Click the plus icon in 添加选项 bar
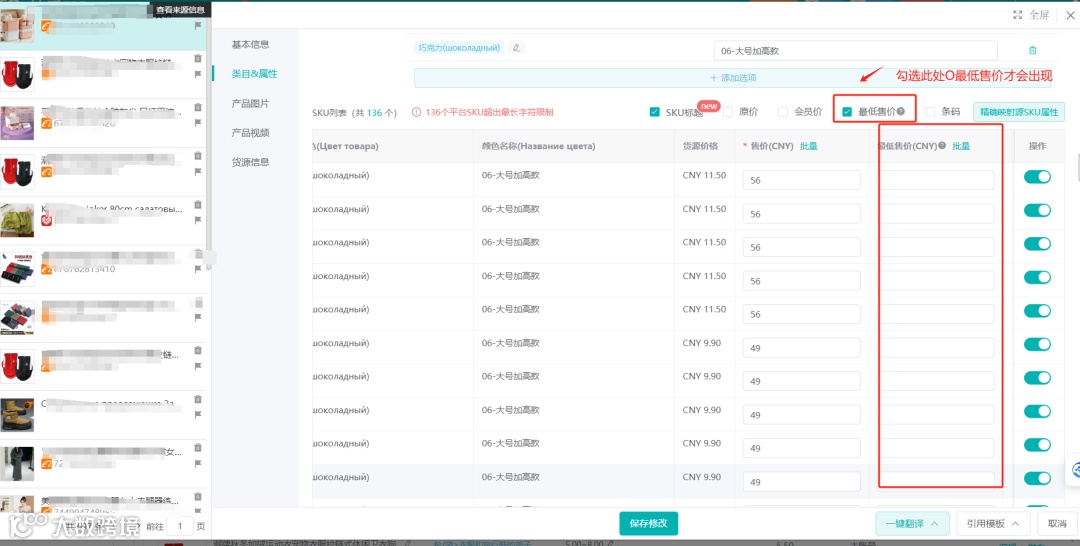The width and height of the screenshot is (1080, 546). [x=714, y=78]
